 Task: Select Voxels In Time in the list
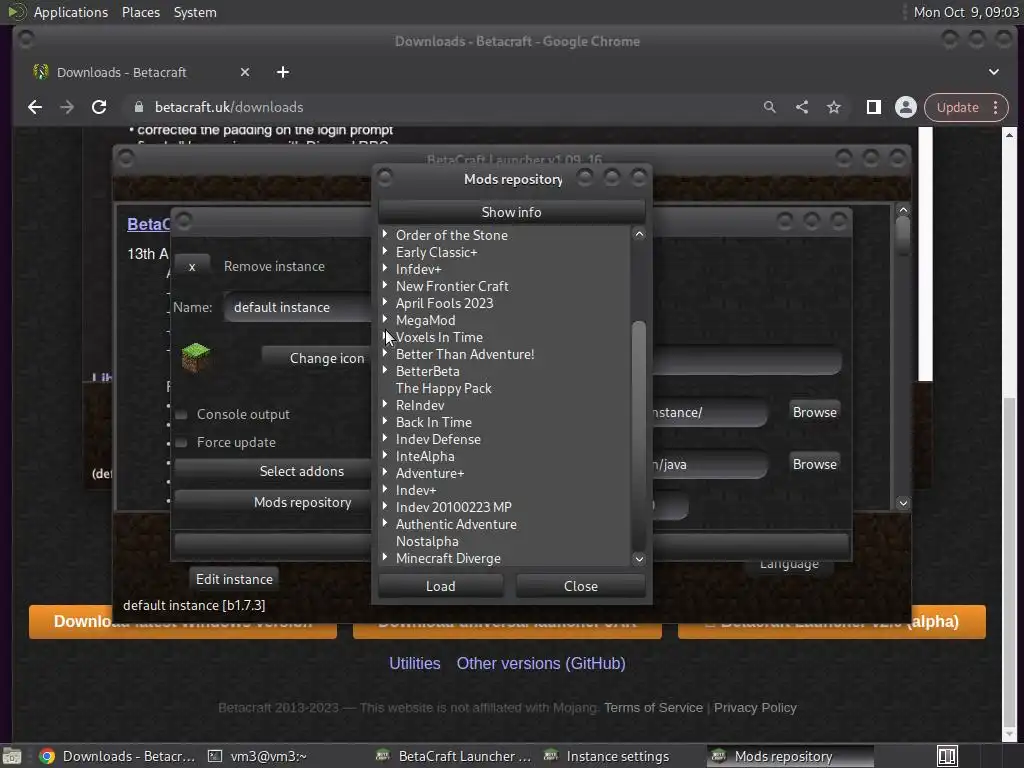pyautogui.click(x=439, y=338)
